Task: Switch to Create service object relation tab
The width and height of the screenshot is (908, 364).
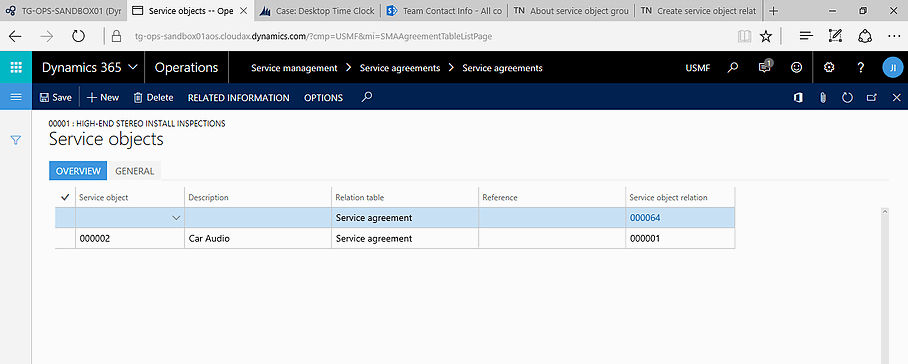Action: (697, 10)
